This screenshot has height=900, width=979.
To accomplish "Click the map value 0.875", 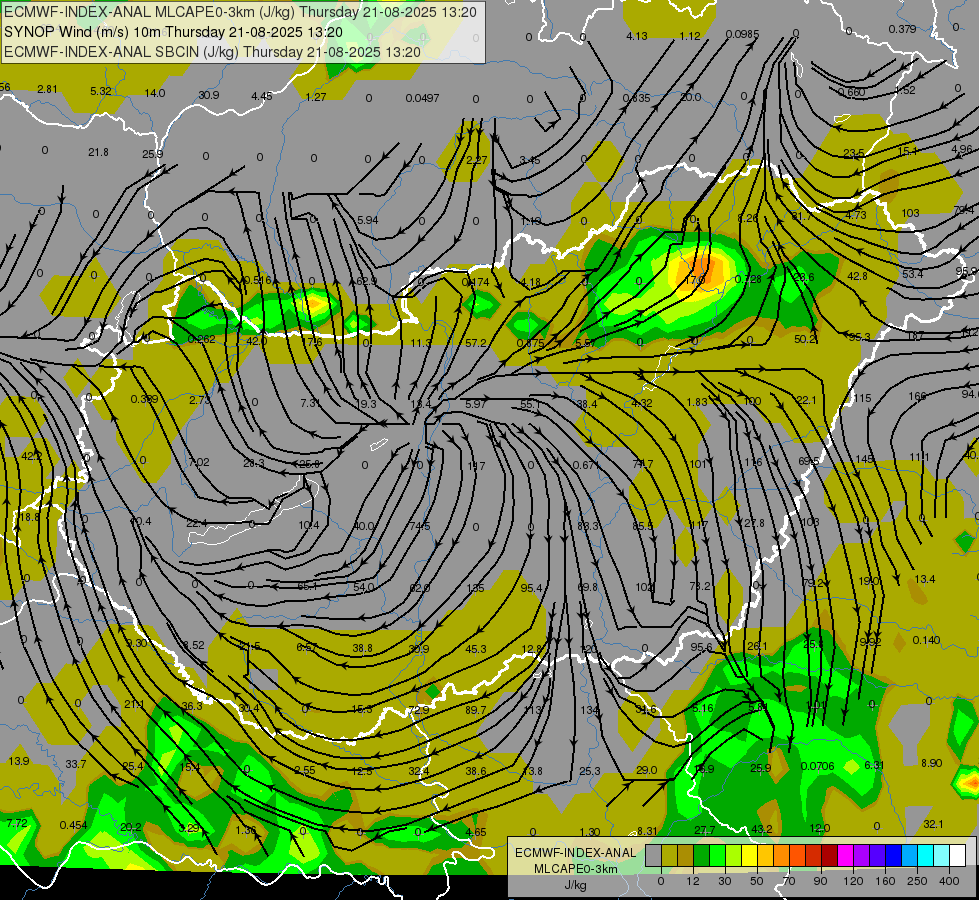I will coord(530,343).
